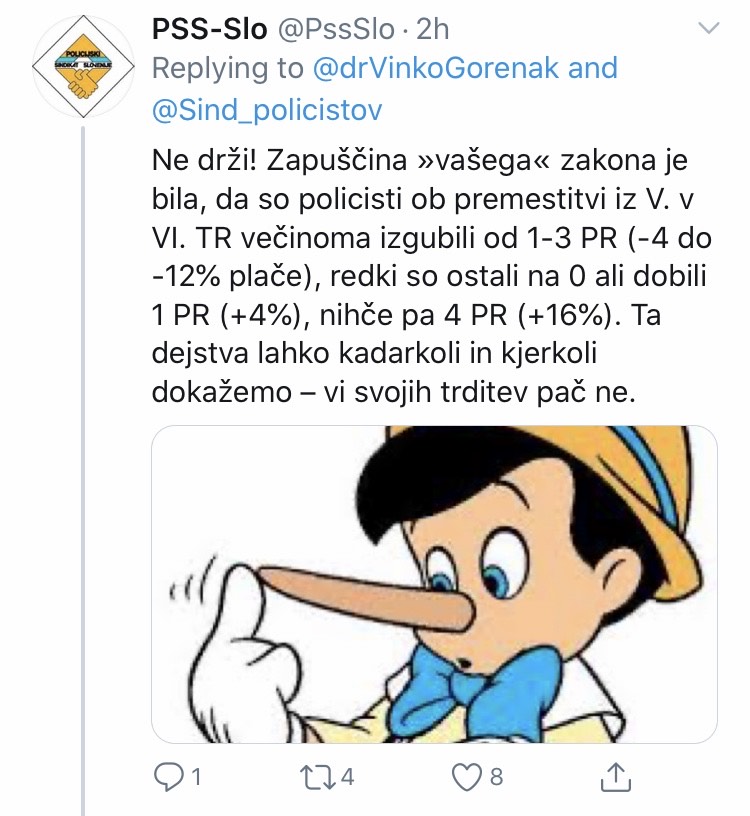Viewport: 750px width, 816px height.
Task: Open the attached Pinocchio image
Action: coord(434,584)
